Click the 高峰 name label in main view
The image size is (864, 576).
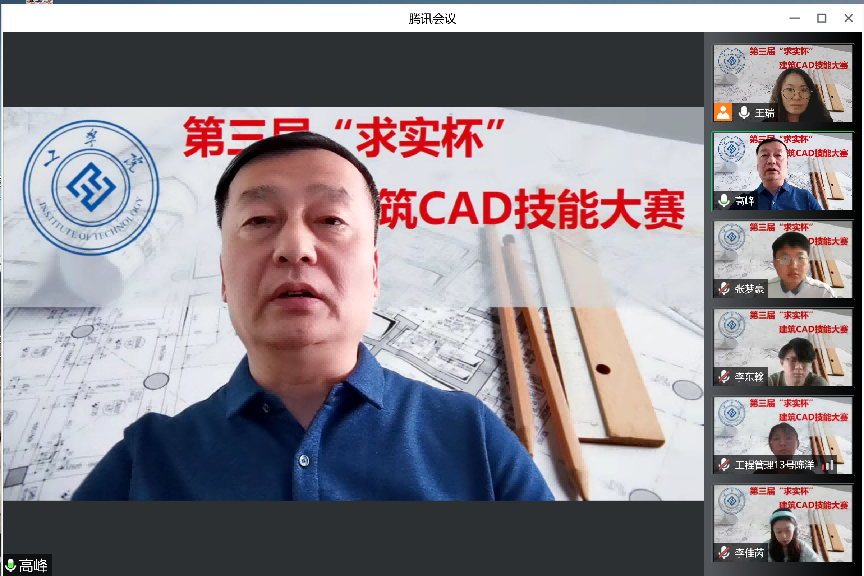[33, 566]
